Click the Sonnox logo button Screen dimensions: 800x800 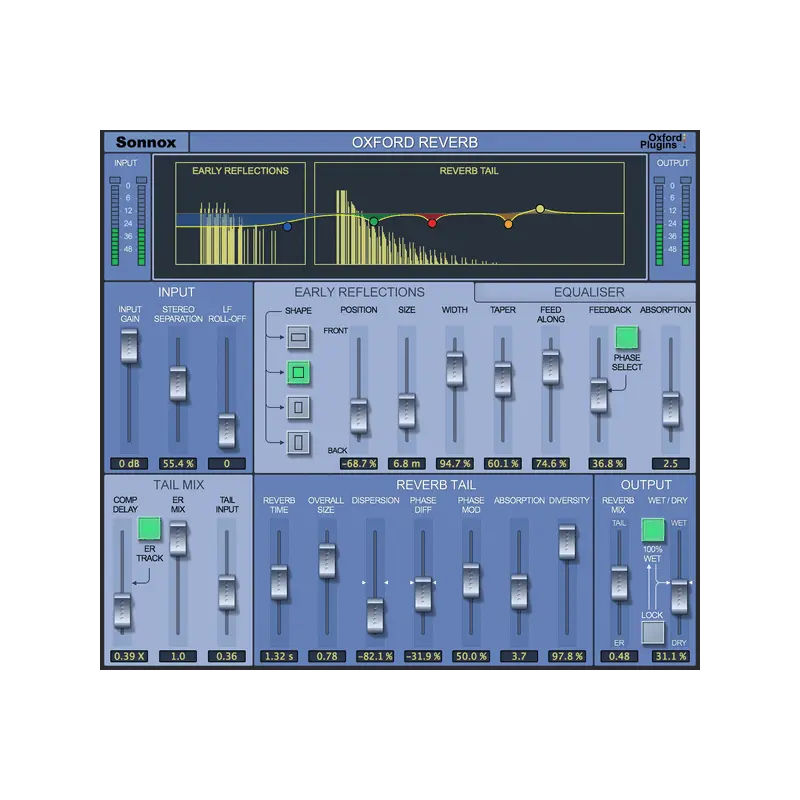click(146, 142)
